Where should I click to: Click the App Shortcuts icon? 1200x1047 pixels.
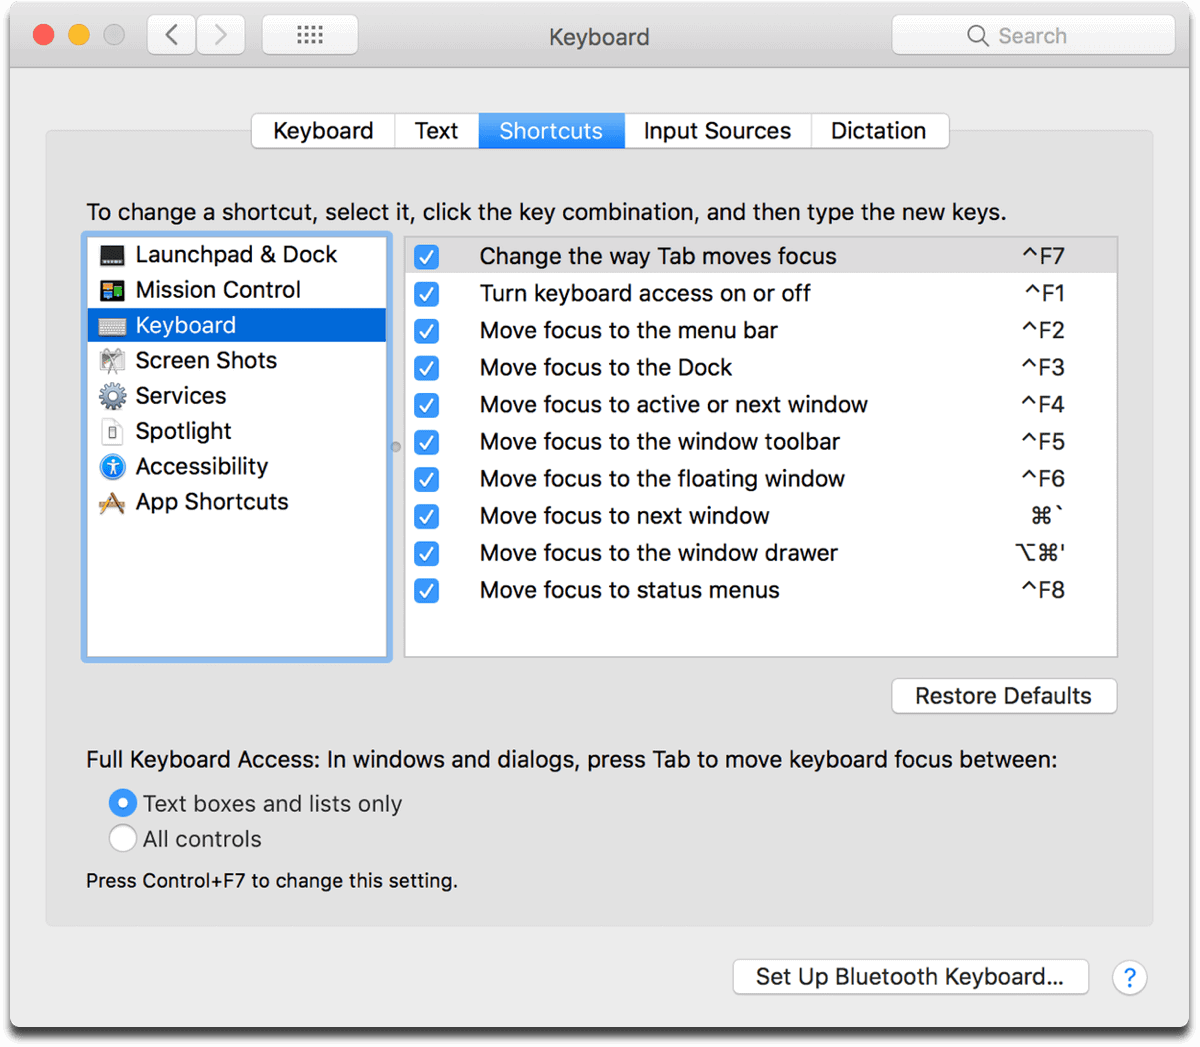[x=112, y=502]
